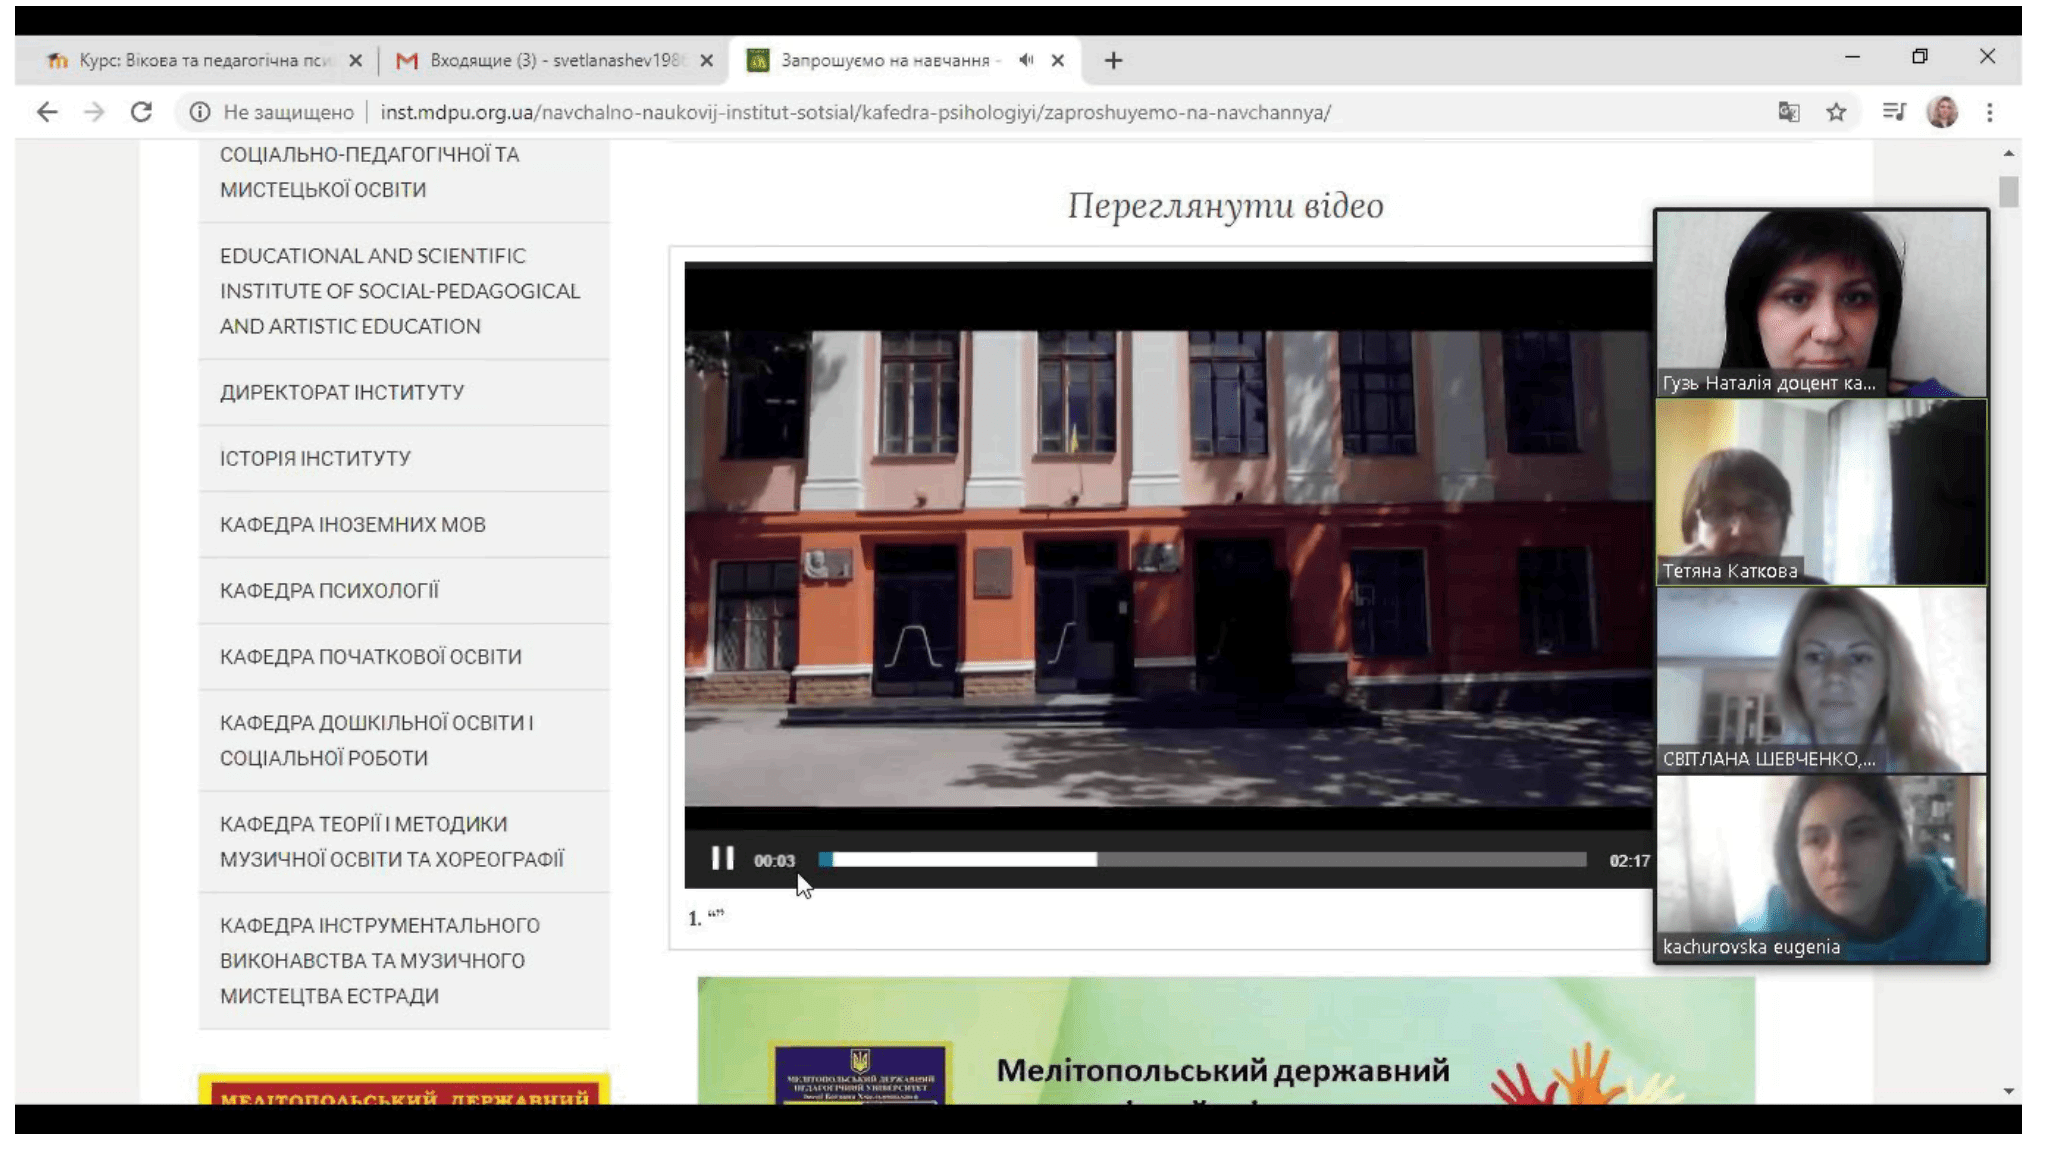Click scrollbar down arrow

2008,1091
